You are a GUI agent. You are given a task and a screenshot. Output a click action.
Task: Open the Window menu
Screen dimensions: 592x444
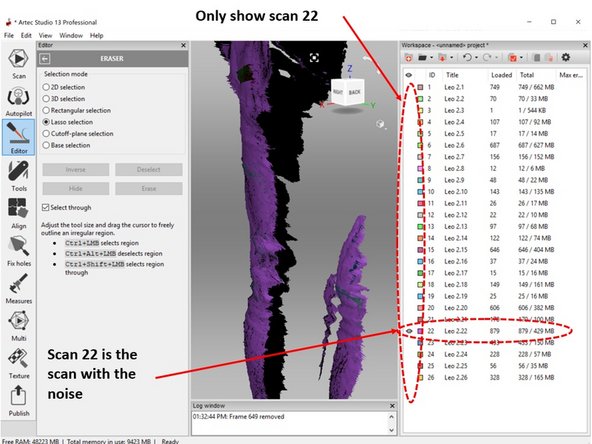[71, 35]
